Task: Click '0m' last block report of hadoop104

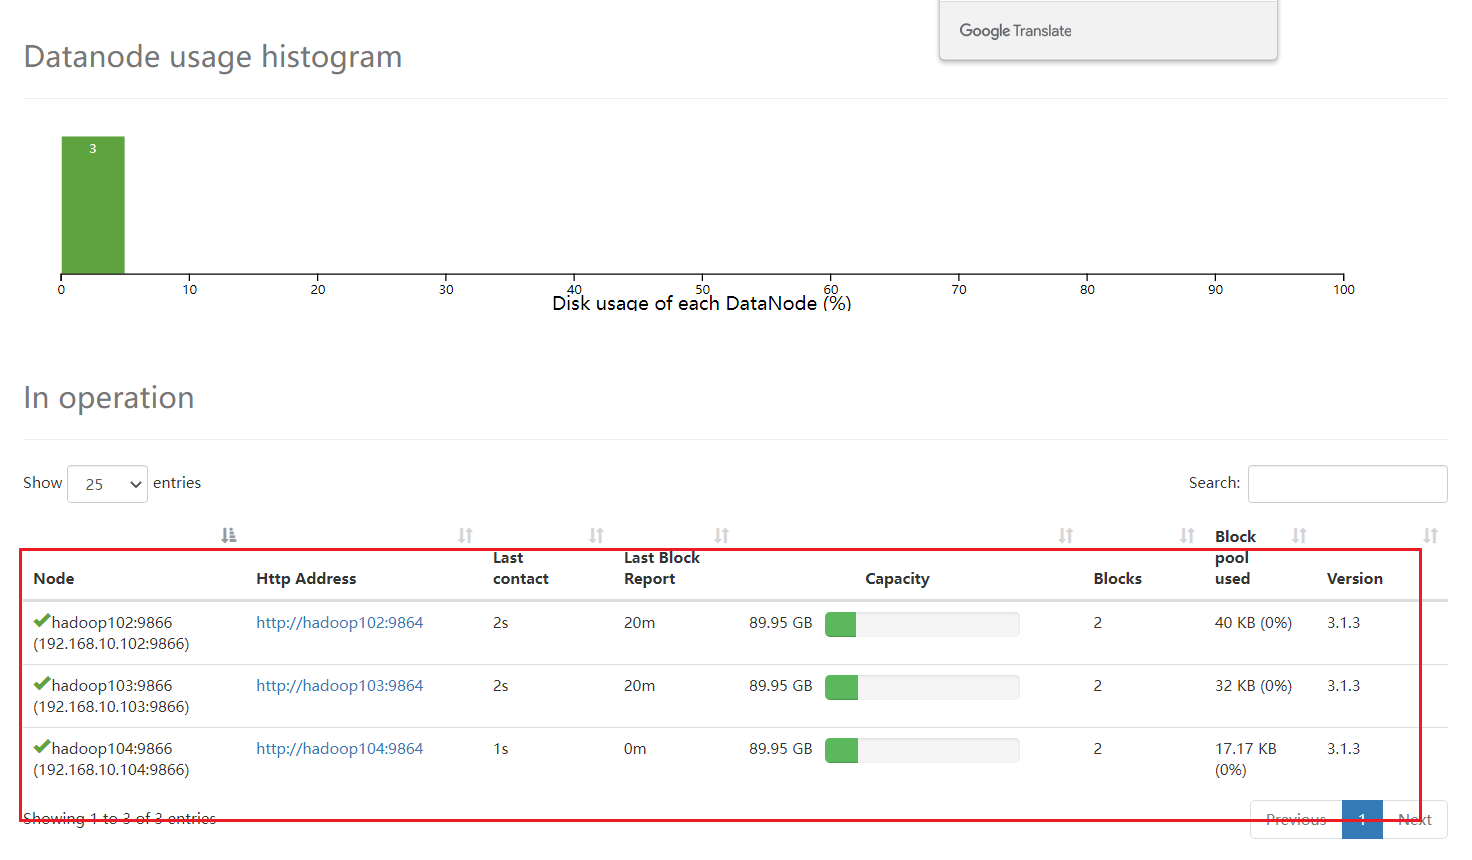Action: tap(635, 748)
